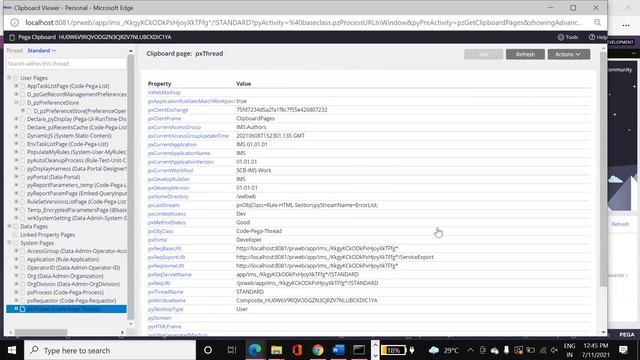The image size is (640, 360).
Task: Click the Refresh link in the background Pega window
Action: coord(620,224)
